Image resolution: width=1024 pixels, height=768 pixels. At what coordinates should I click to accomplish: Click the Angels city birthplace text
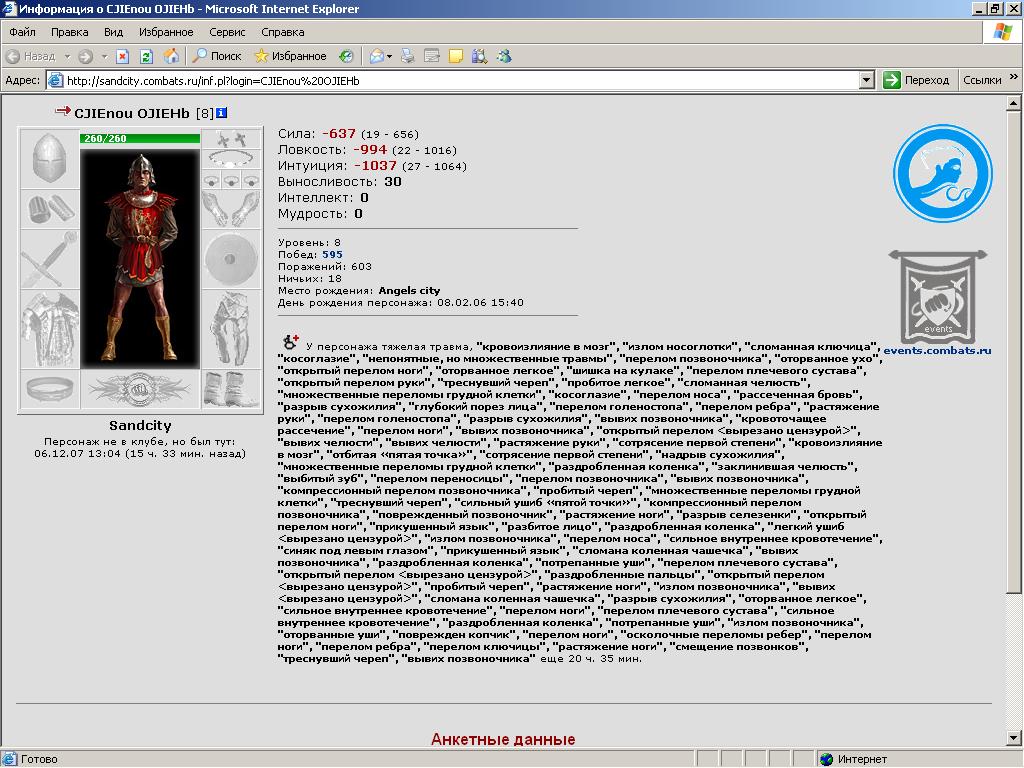pos(409,291)
